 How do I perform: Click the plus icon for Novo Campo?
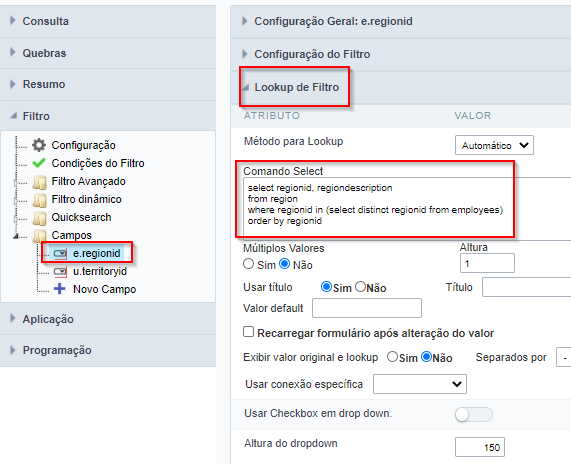tap(59, 289)
